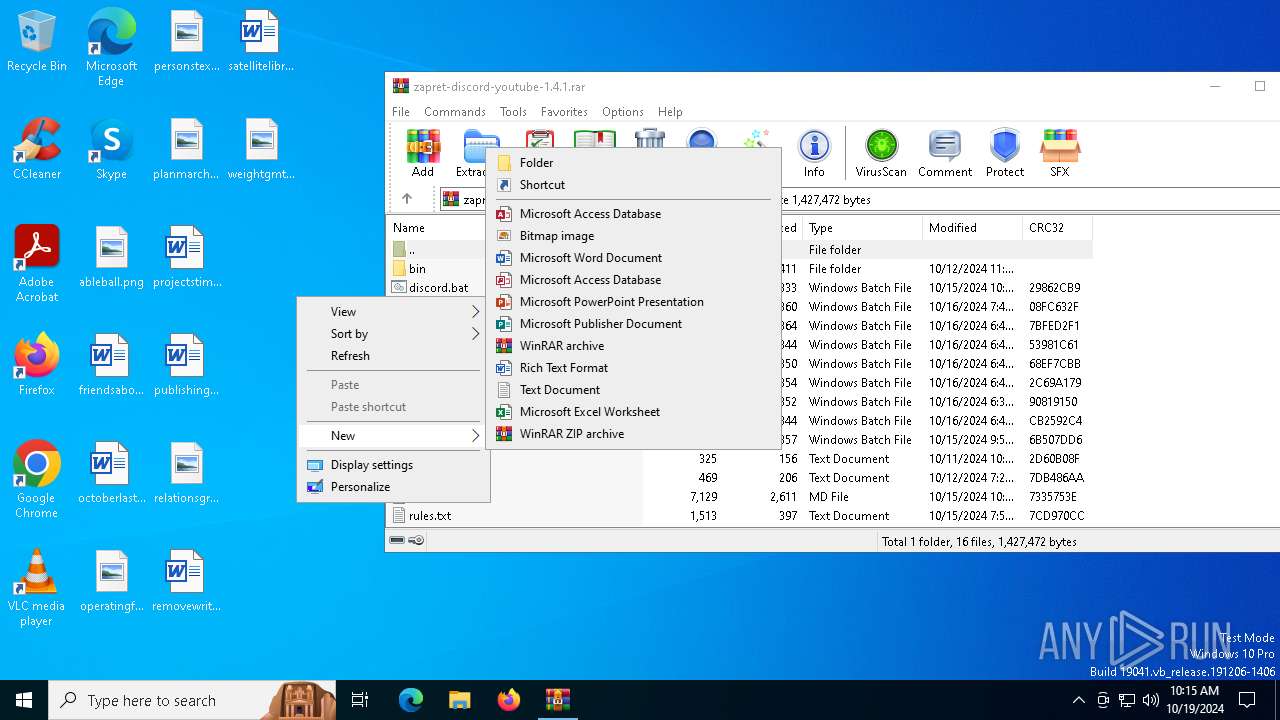This screenshot has height=720, width=1280.
Task: Open the ableball.png desktop file
Action: (111, 257)
